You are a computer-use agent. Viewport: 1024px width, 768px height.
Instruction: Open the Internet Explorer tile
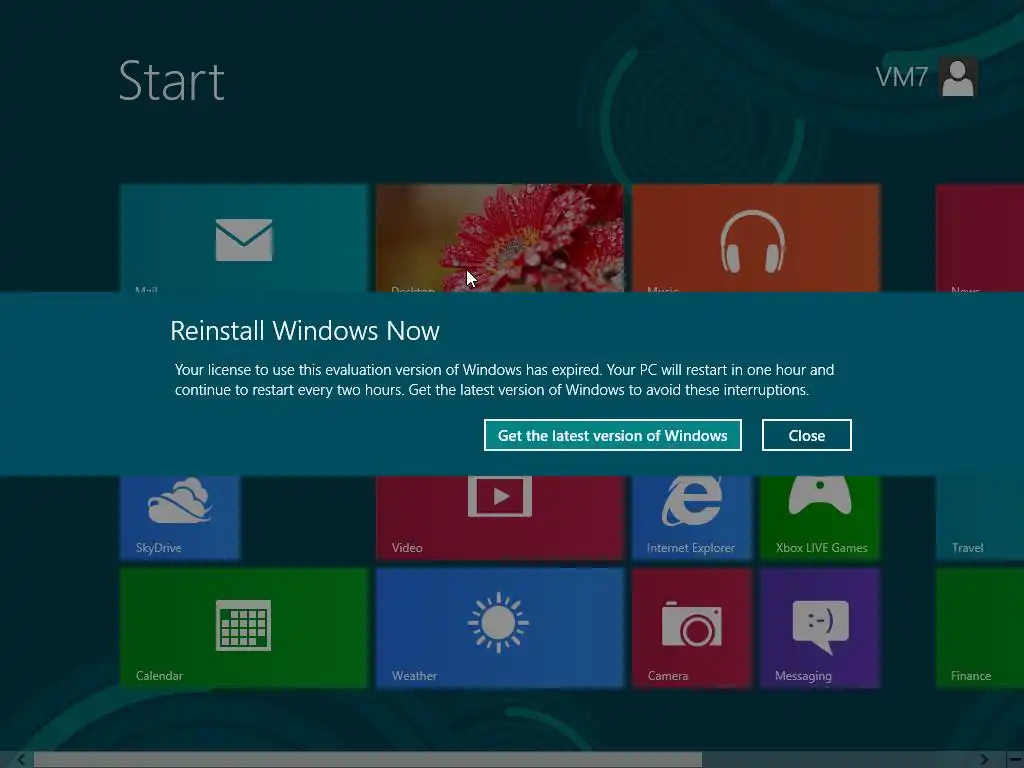[x=692, y=518]
